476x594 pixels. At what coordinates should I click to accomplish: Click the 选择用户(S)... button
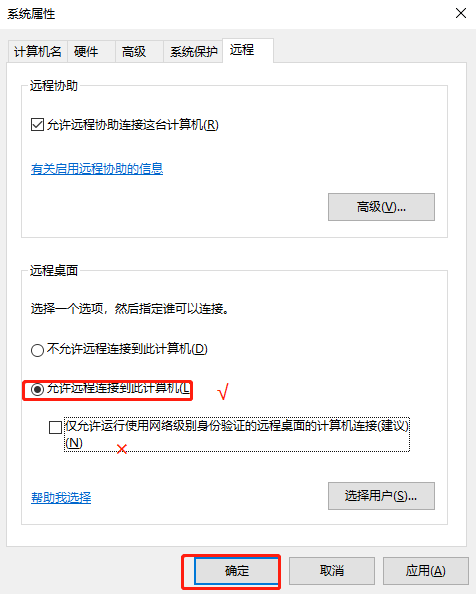pos(381,496)
